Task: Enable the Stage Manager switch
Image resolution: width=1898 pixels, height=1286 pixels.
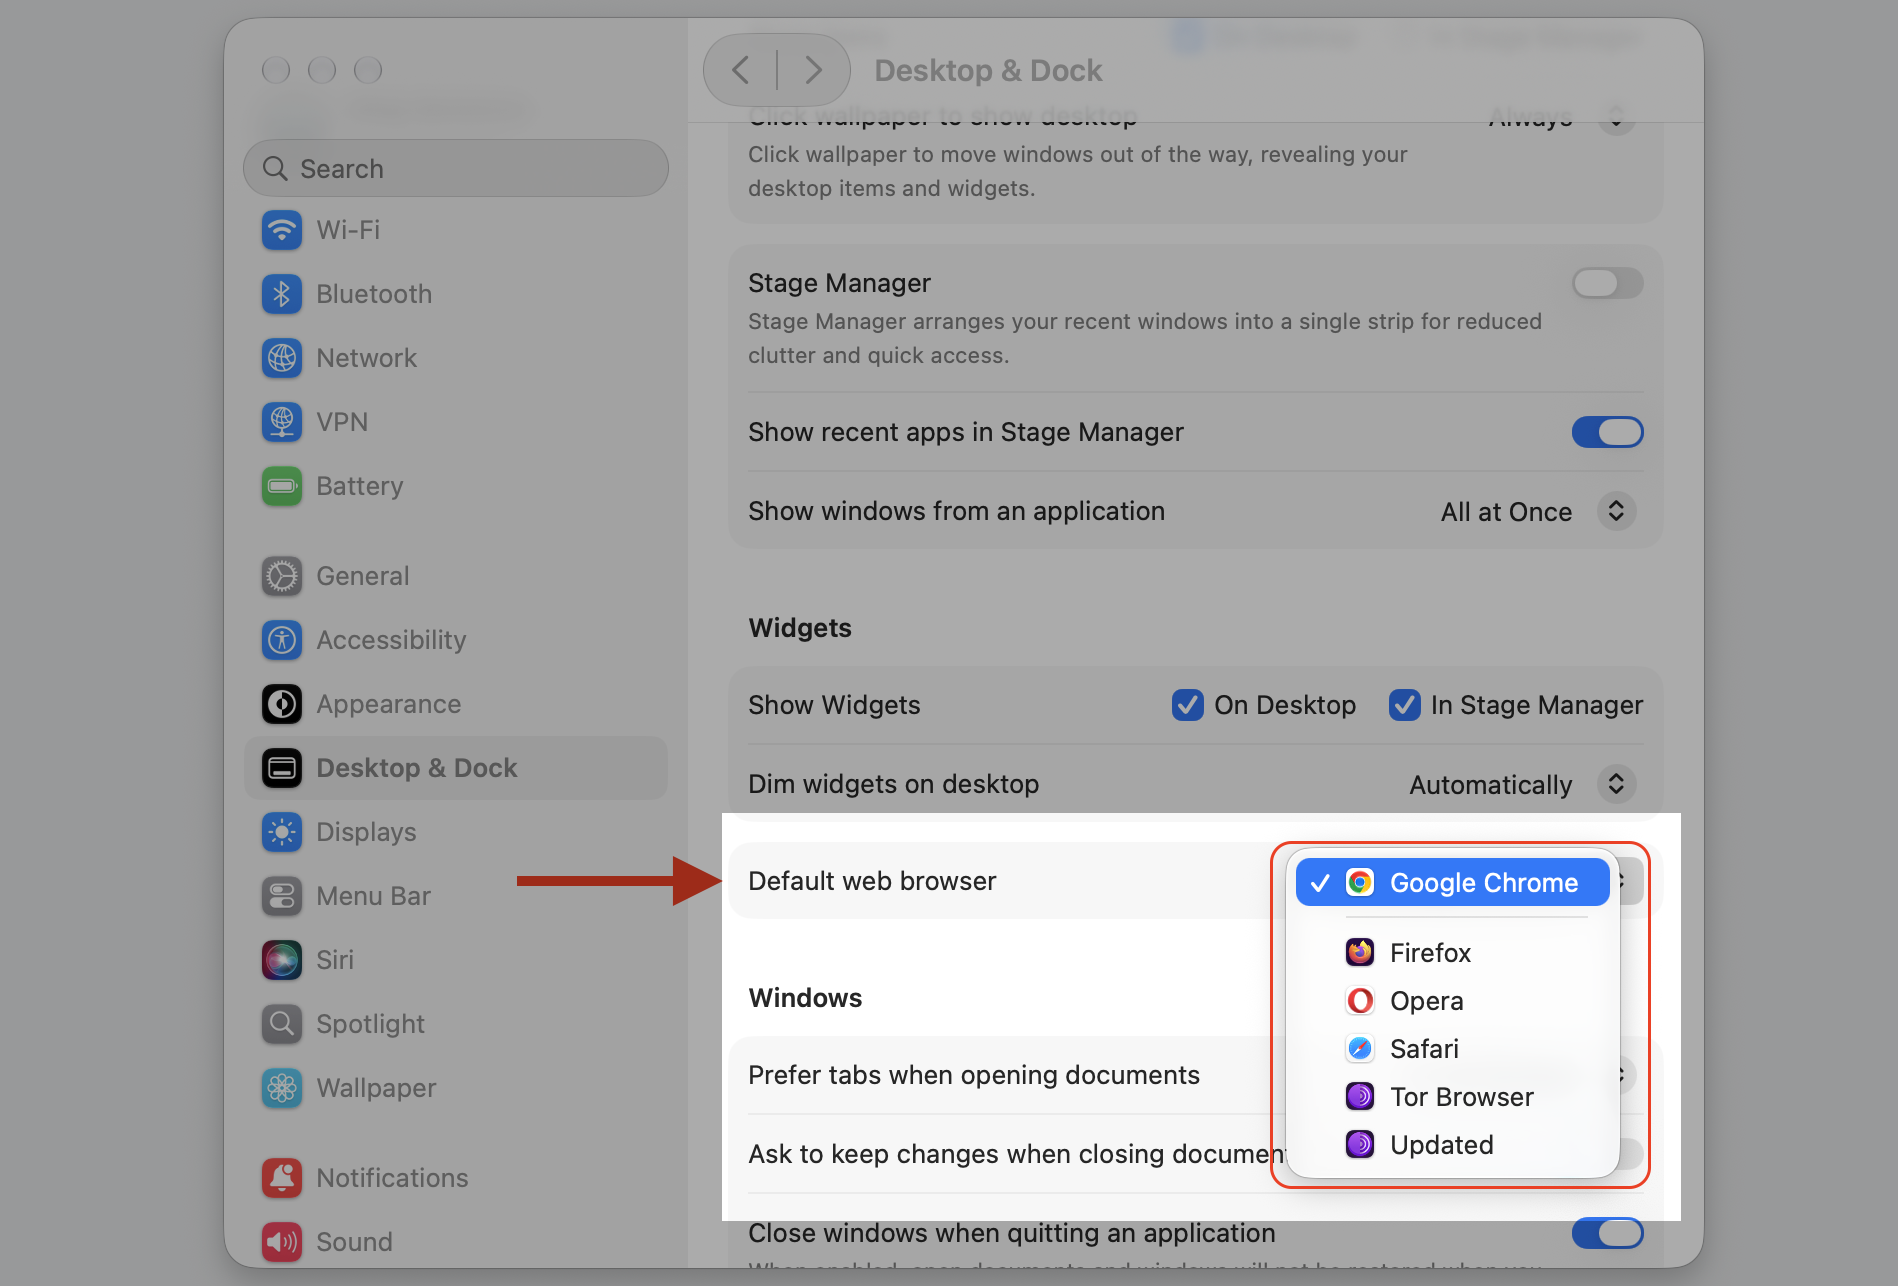Action: (x=1607, y=283)
